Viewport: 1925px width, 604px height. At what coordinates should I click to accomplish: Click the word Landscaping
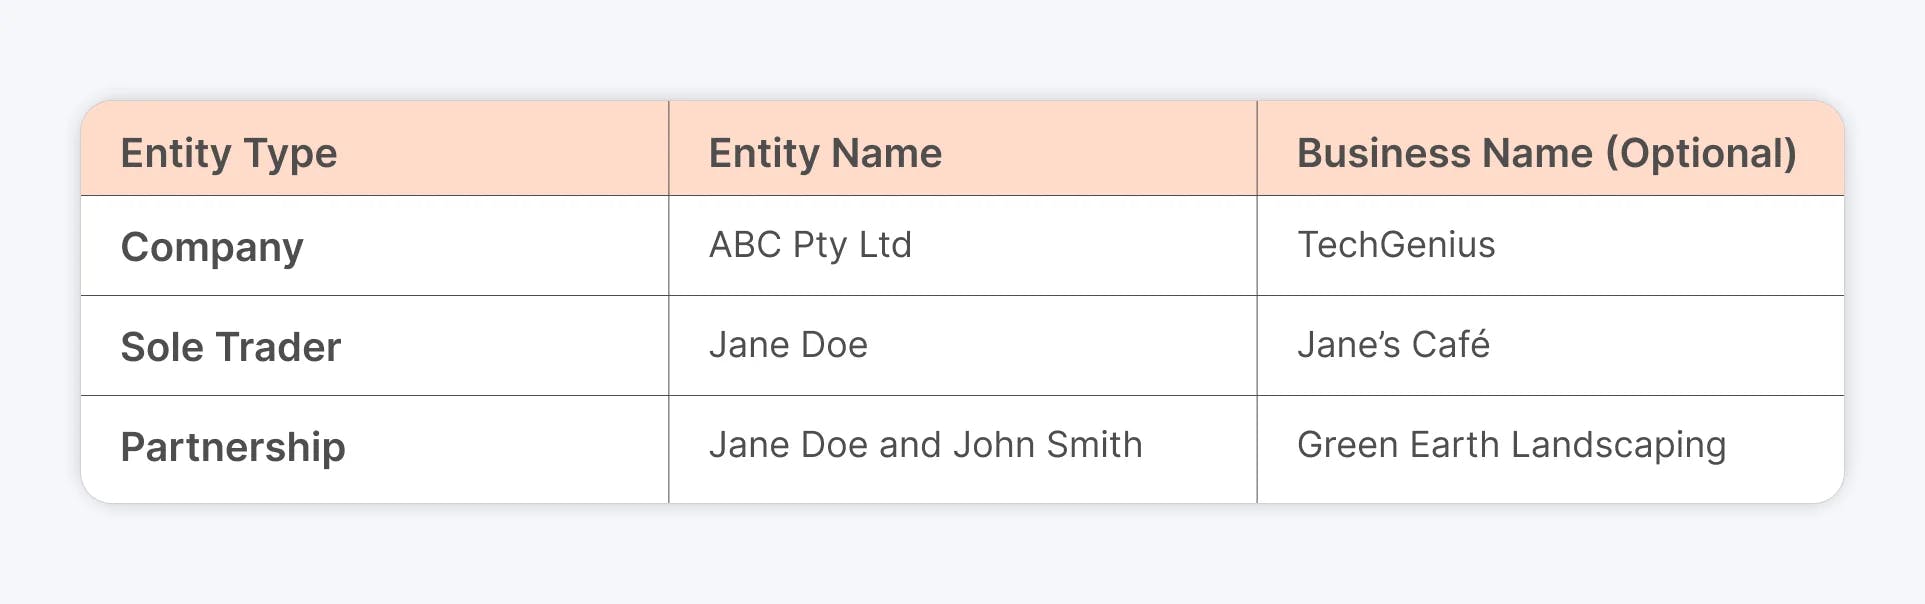pos(1619,445)
